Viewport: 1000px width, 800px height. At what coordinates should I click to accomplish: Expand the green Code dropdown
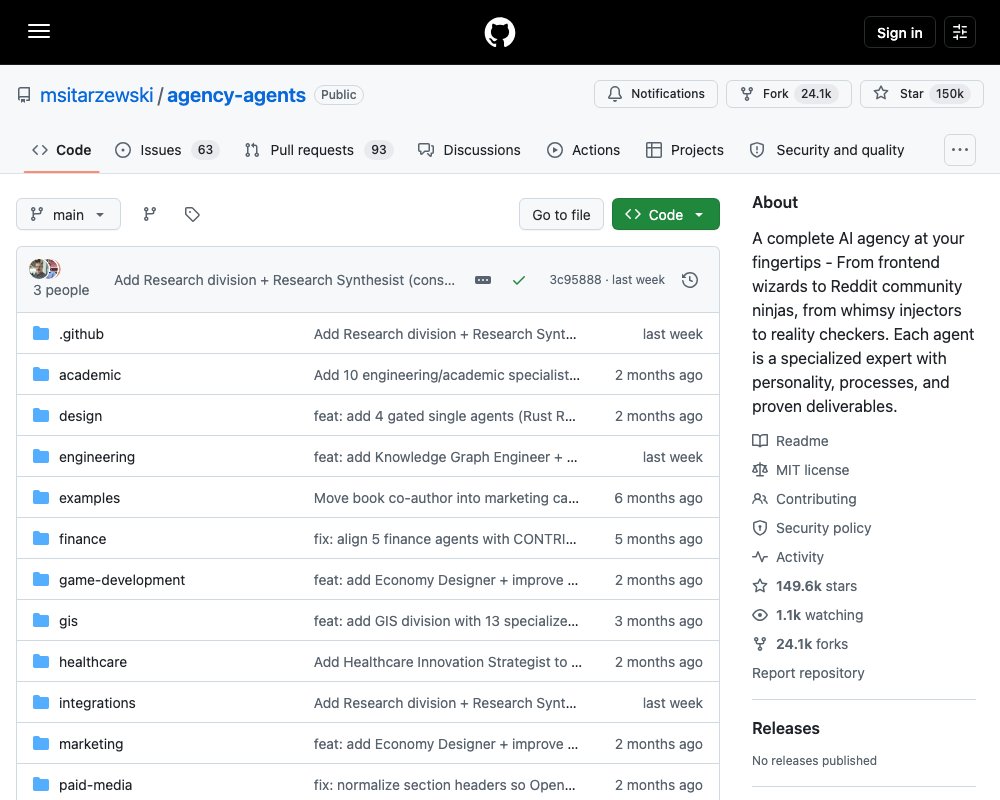click(666, 214)
